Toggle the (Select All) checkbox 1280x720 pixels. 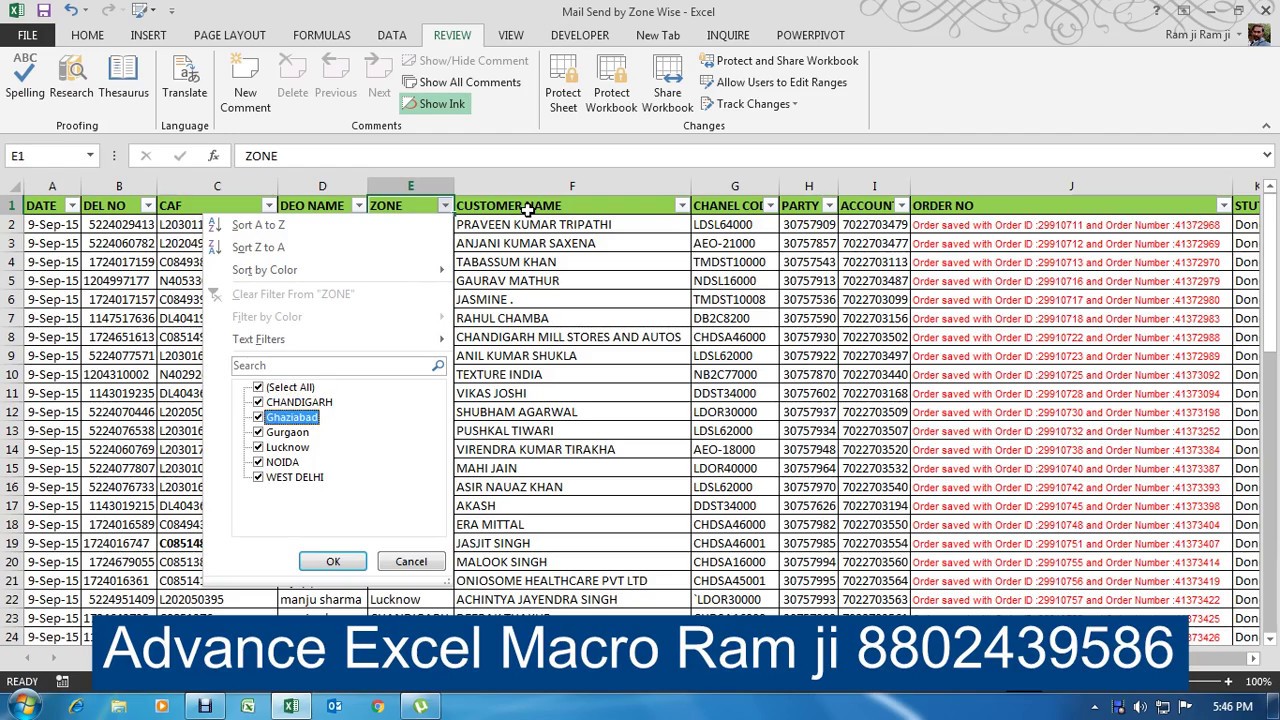[258, 387]
